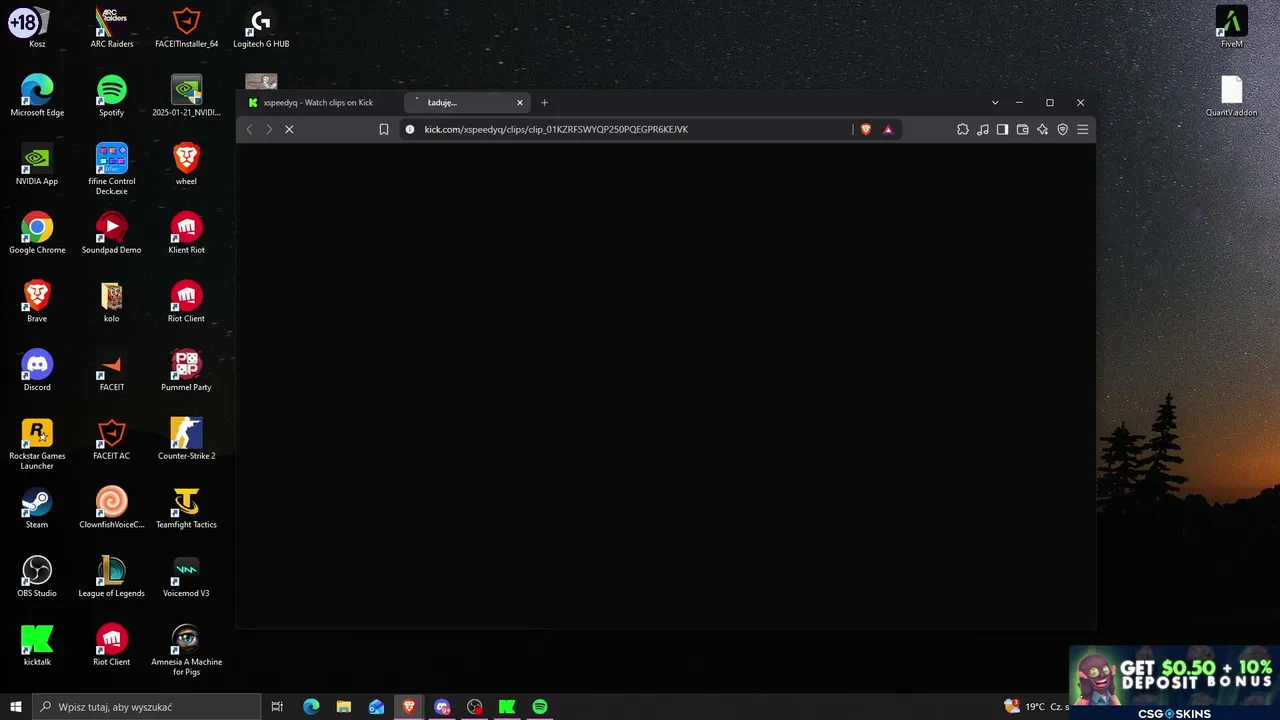Launch Google Chrome from desktop
This screenshot has width=1280, height=720.
click(x=37, y=234)
